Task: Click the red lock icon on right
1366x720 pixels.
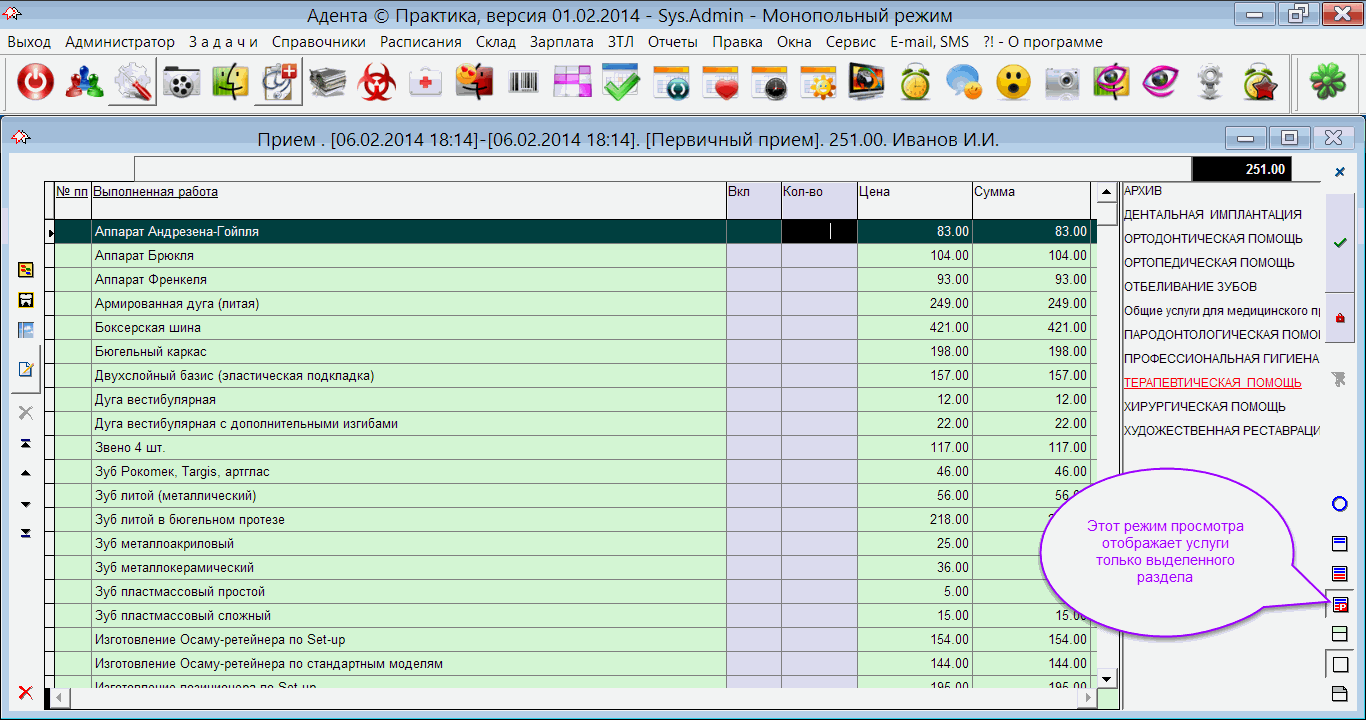Action: pos(1340,318)
